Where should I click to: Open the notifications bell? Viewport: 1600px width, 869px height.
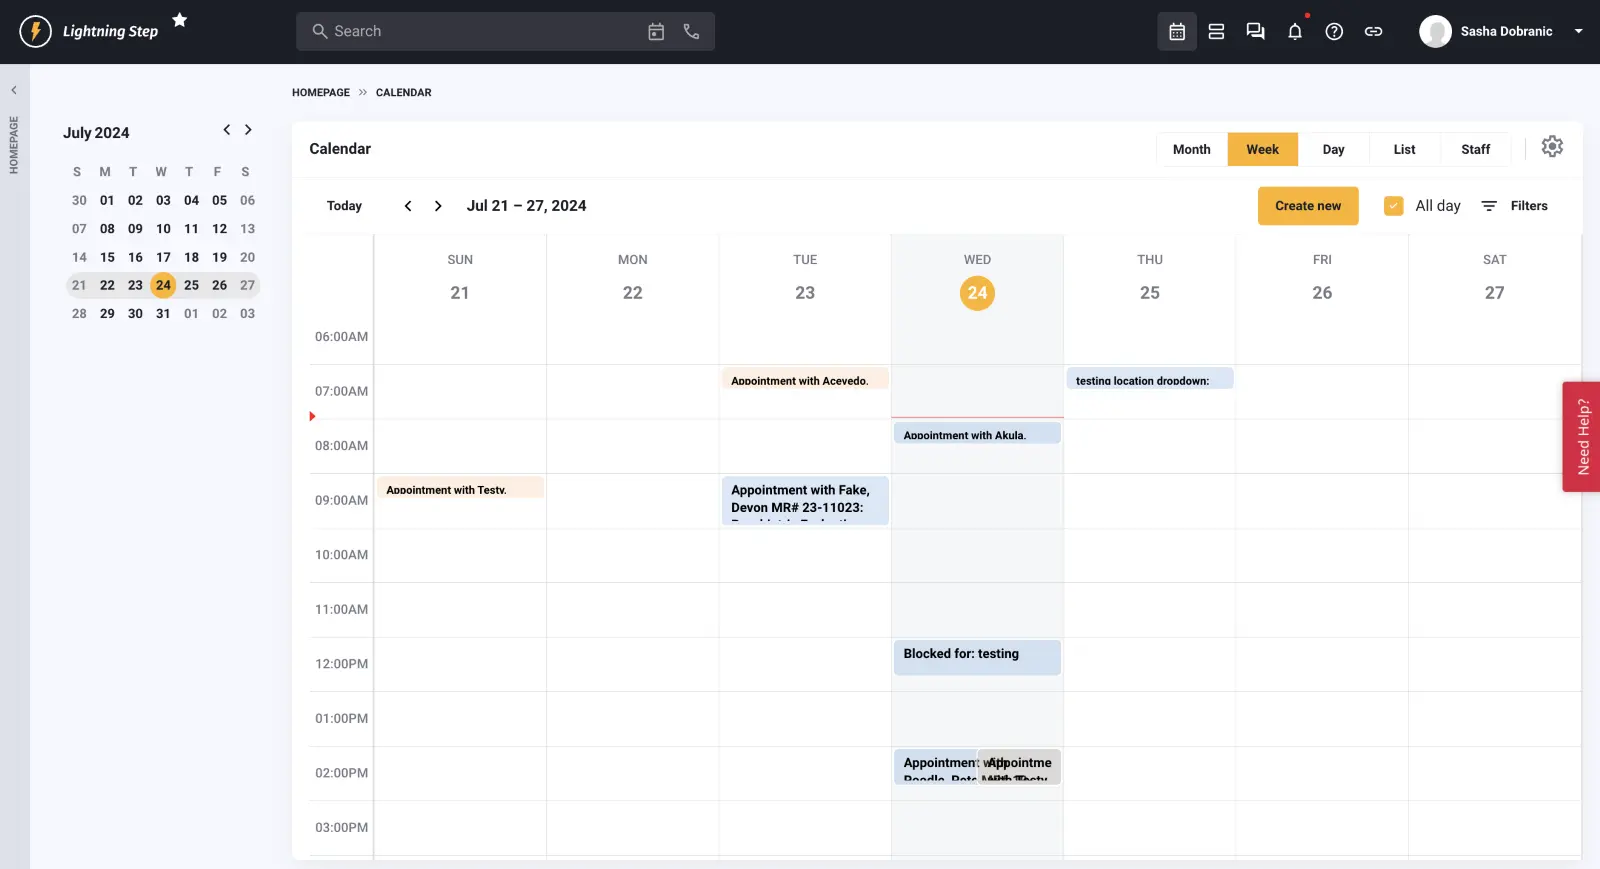click(x=1295, y=31)
